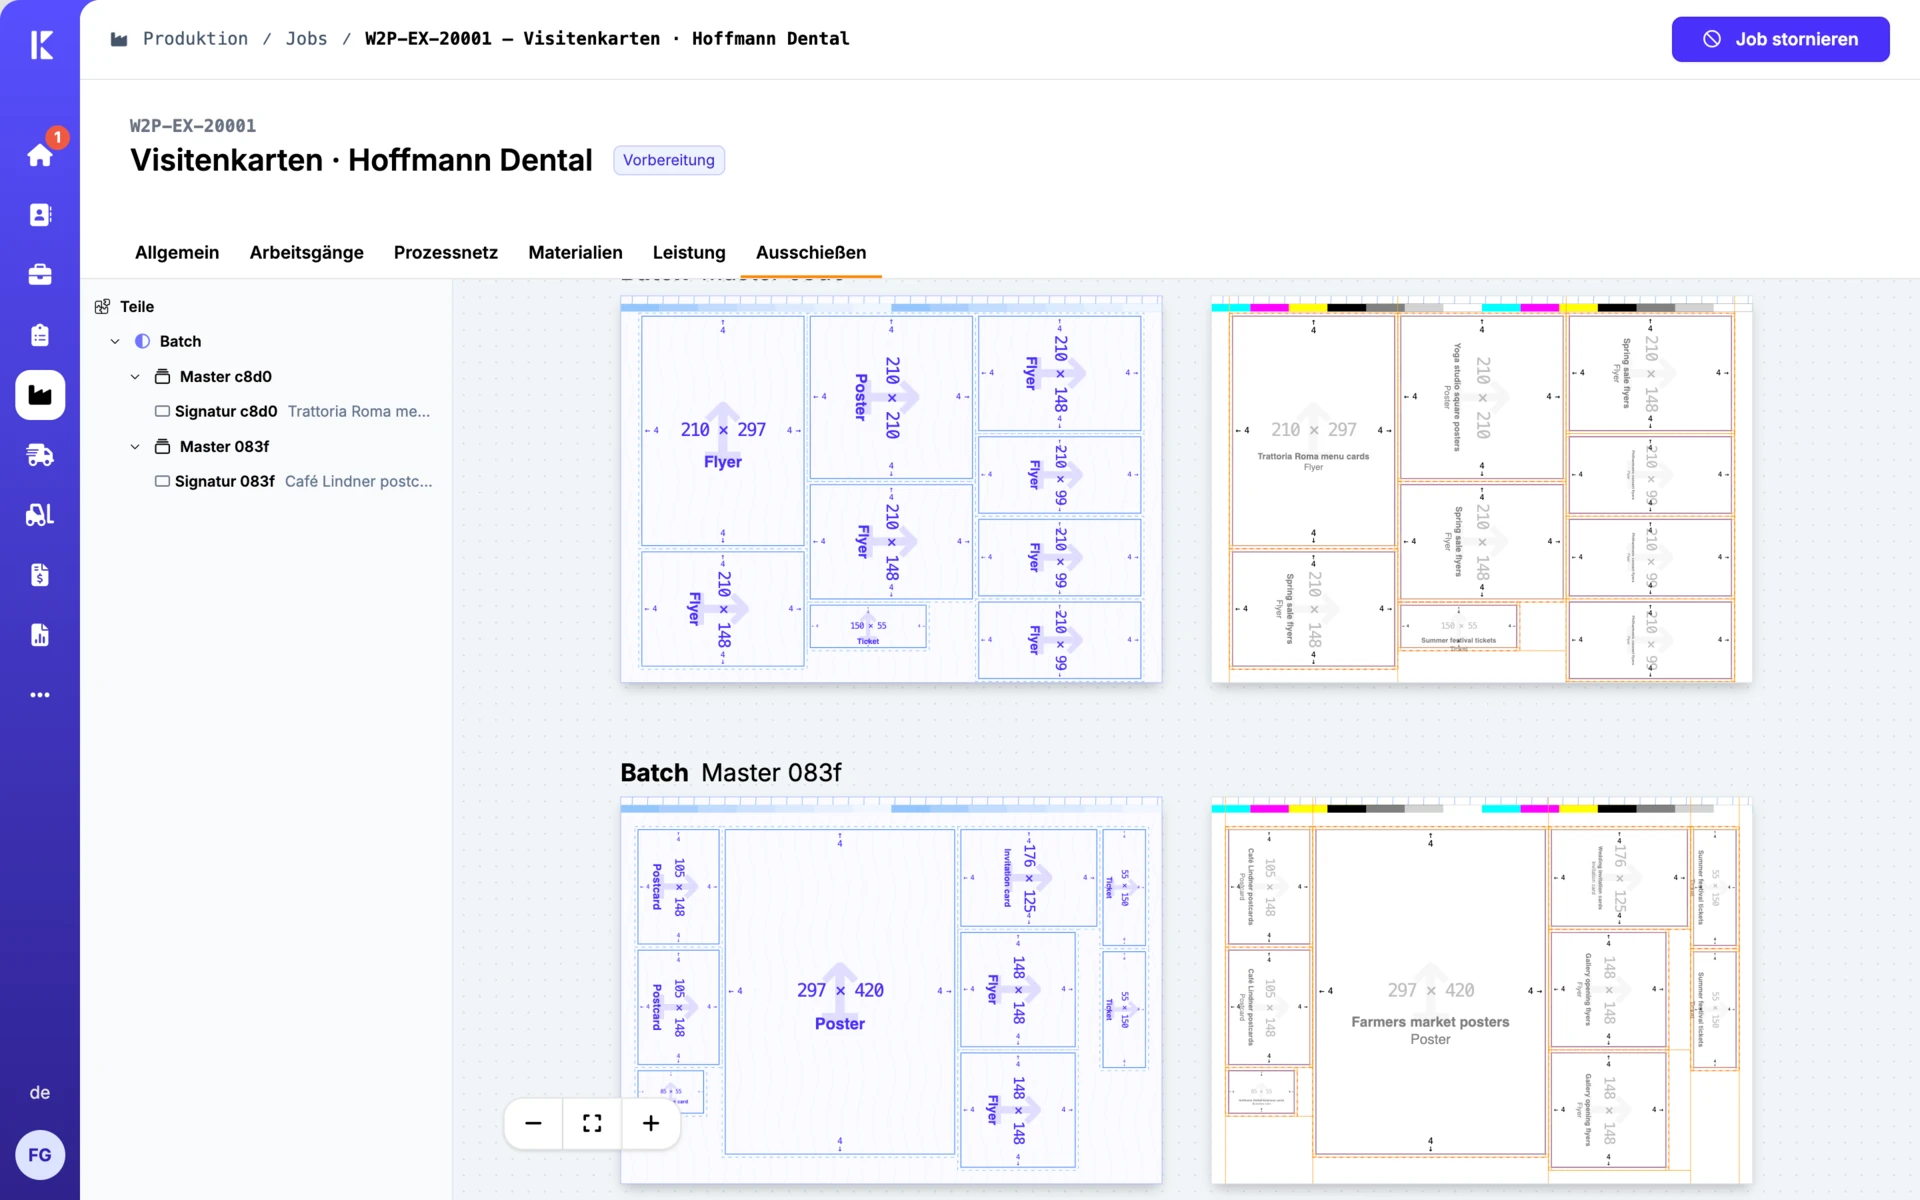Click the Job stornieren button
1920x1200 pixels.
[1780, 39]
